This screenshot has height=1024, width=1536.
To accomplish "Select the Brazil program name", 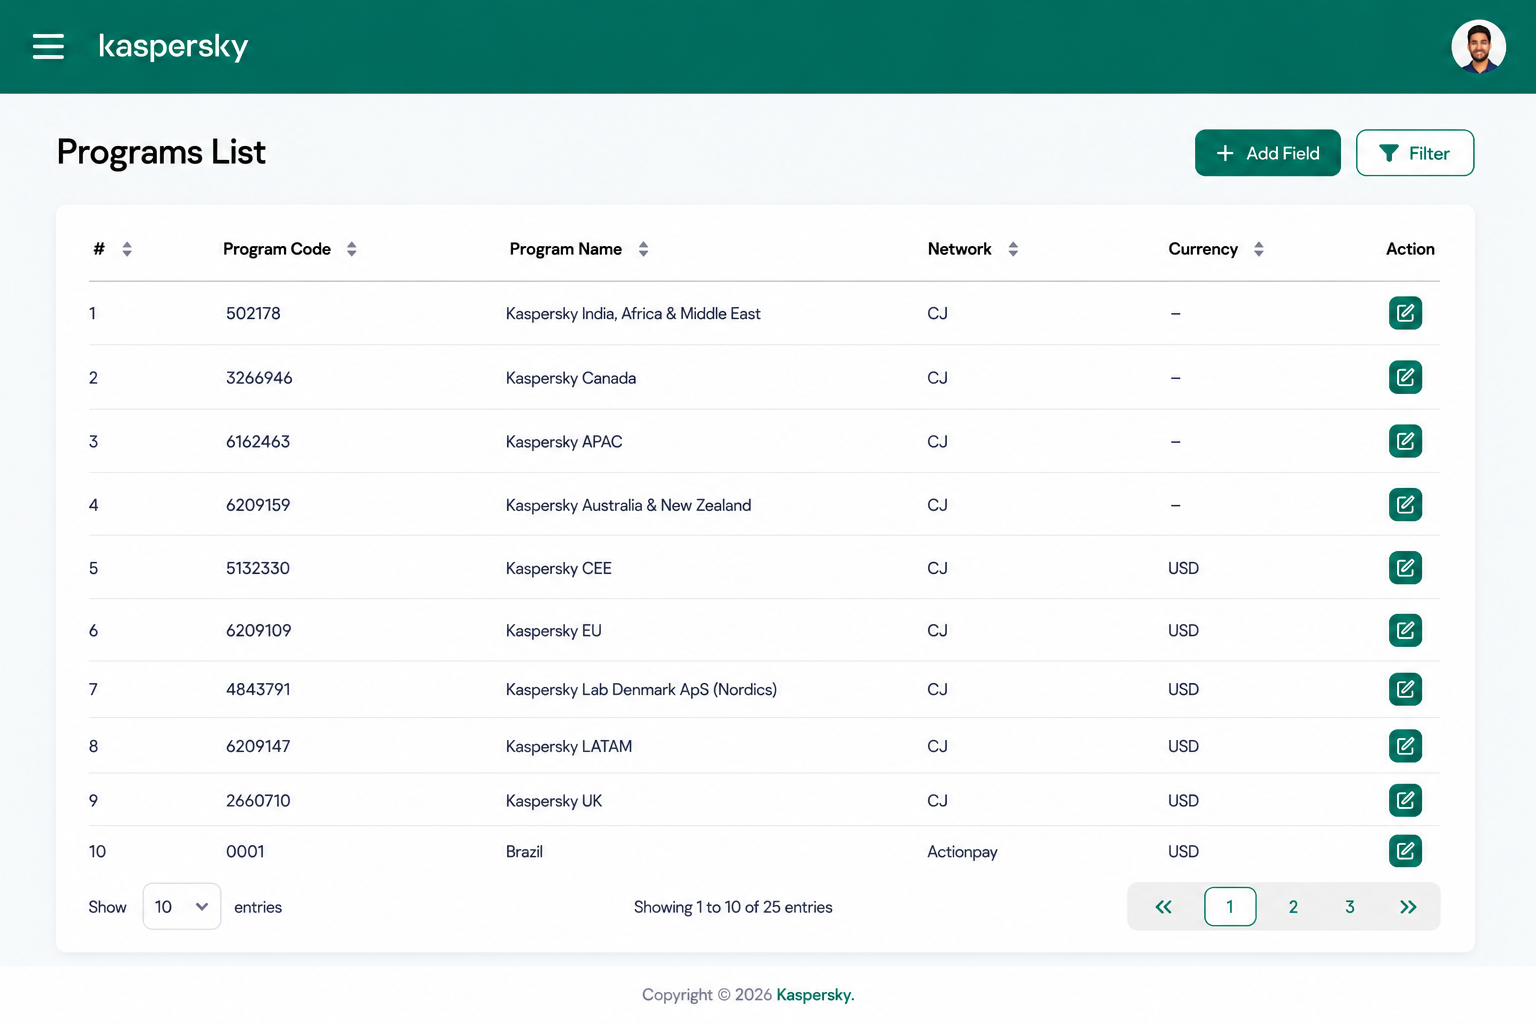I will [x=524, y=851].
